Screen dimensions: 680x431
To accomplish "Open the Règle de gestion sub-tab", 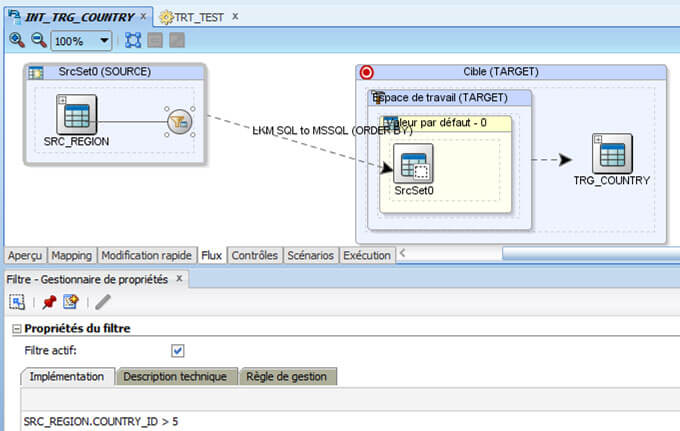I will pyautogui.click(x=286, y=376).
